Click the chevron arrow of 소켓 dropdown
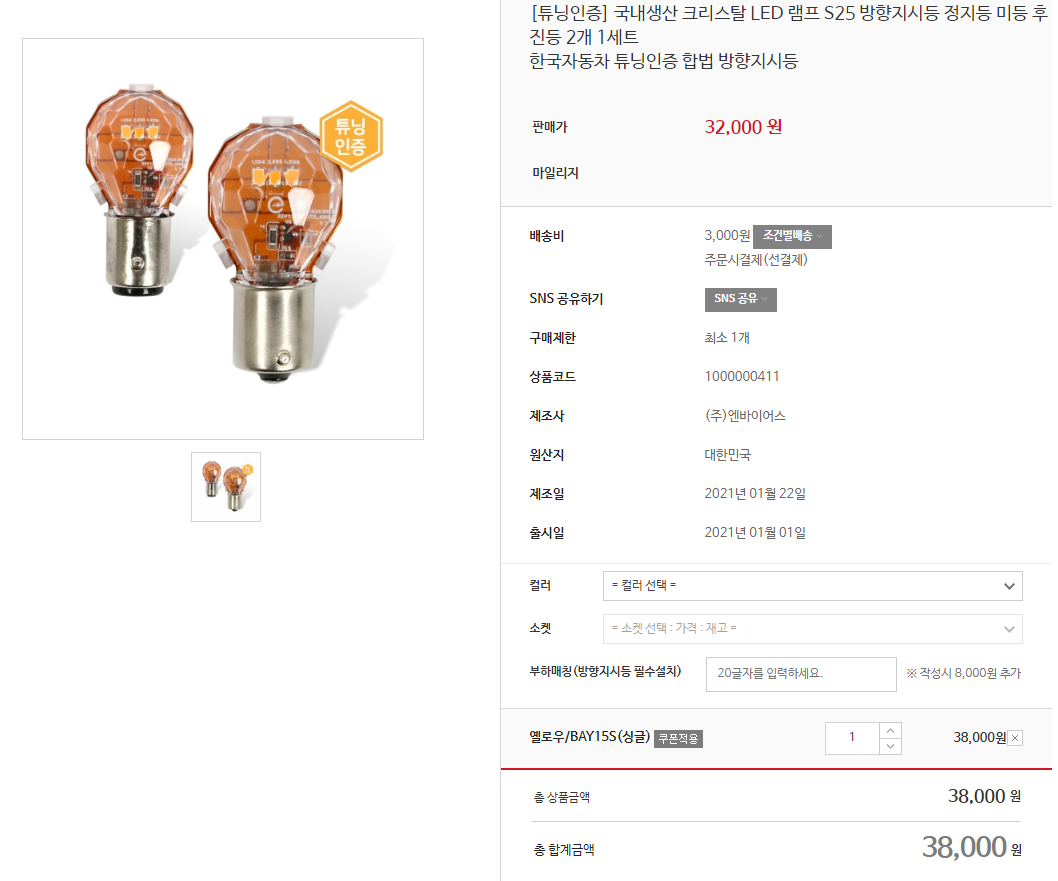1058x881 pixels. click(x=1009, y=629)
